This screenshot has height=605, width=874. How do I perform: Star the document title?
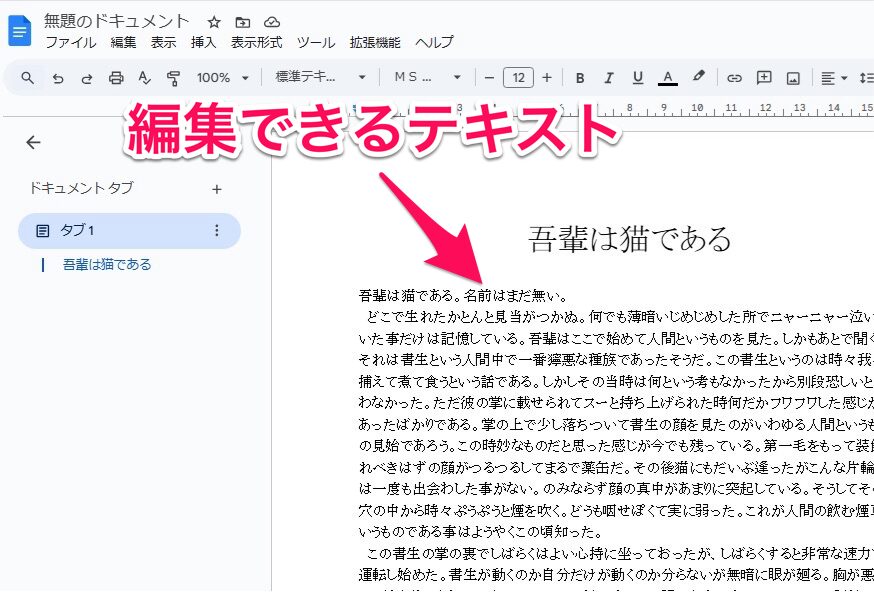(x=214, y=22)
